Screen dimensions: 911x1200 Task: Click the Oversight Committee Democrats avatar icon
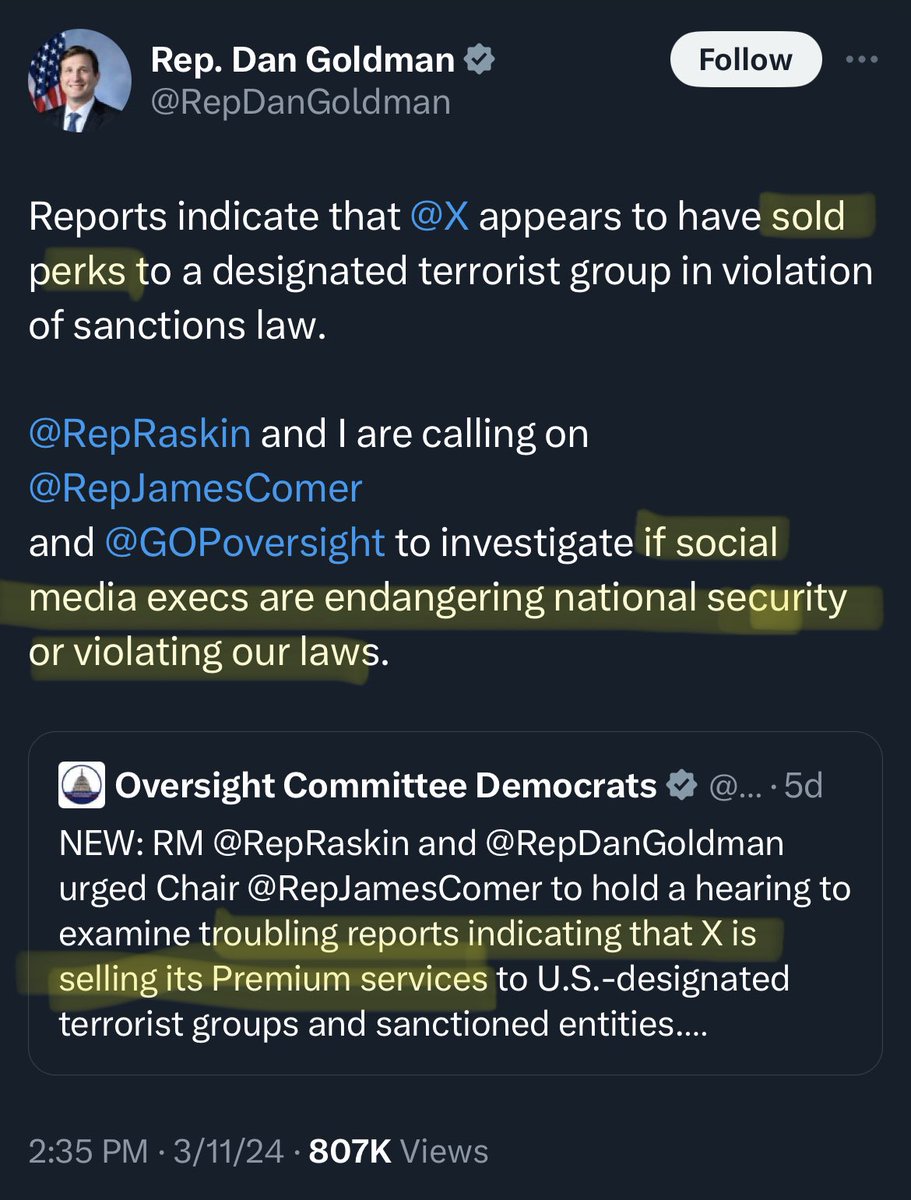pyautogui.click(x=80, y=785)
